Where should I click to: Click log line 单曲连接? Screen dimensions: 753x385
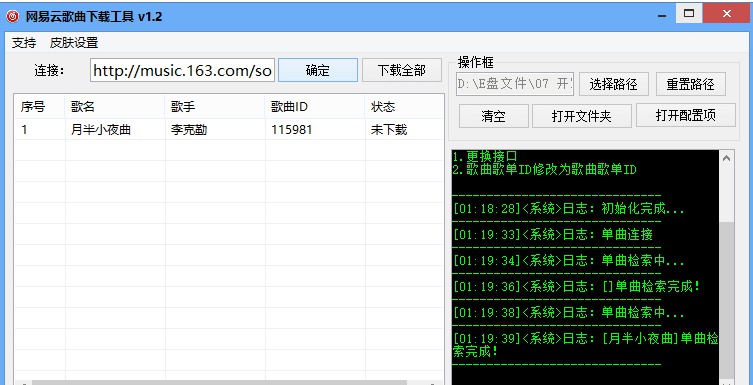[553, 235]
